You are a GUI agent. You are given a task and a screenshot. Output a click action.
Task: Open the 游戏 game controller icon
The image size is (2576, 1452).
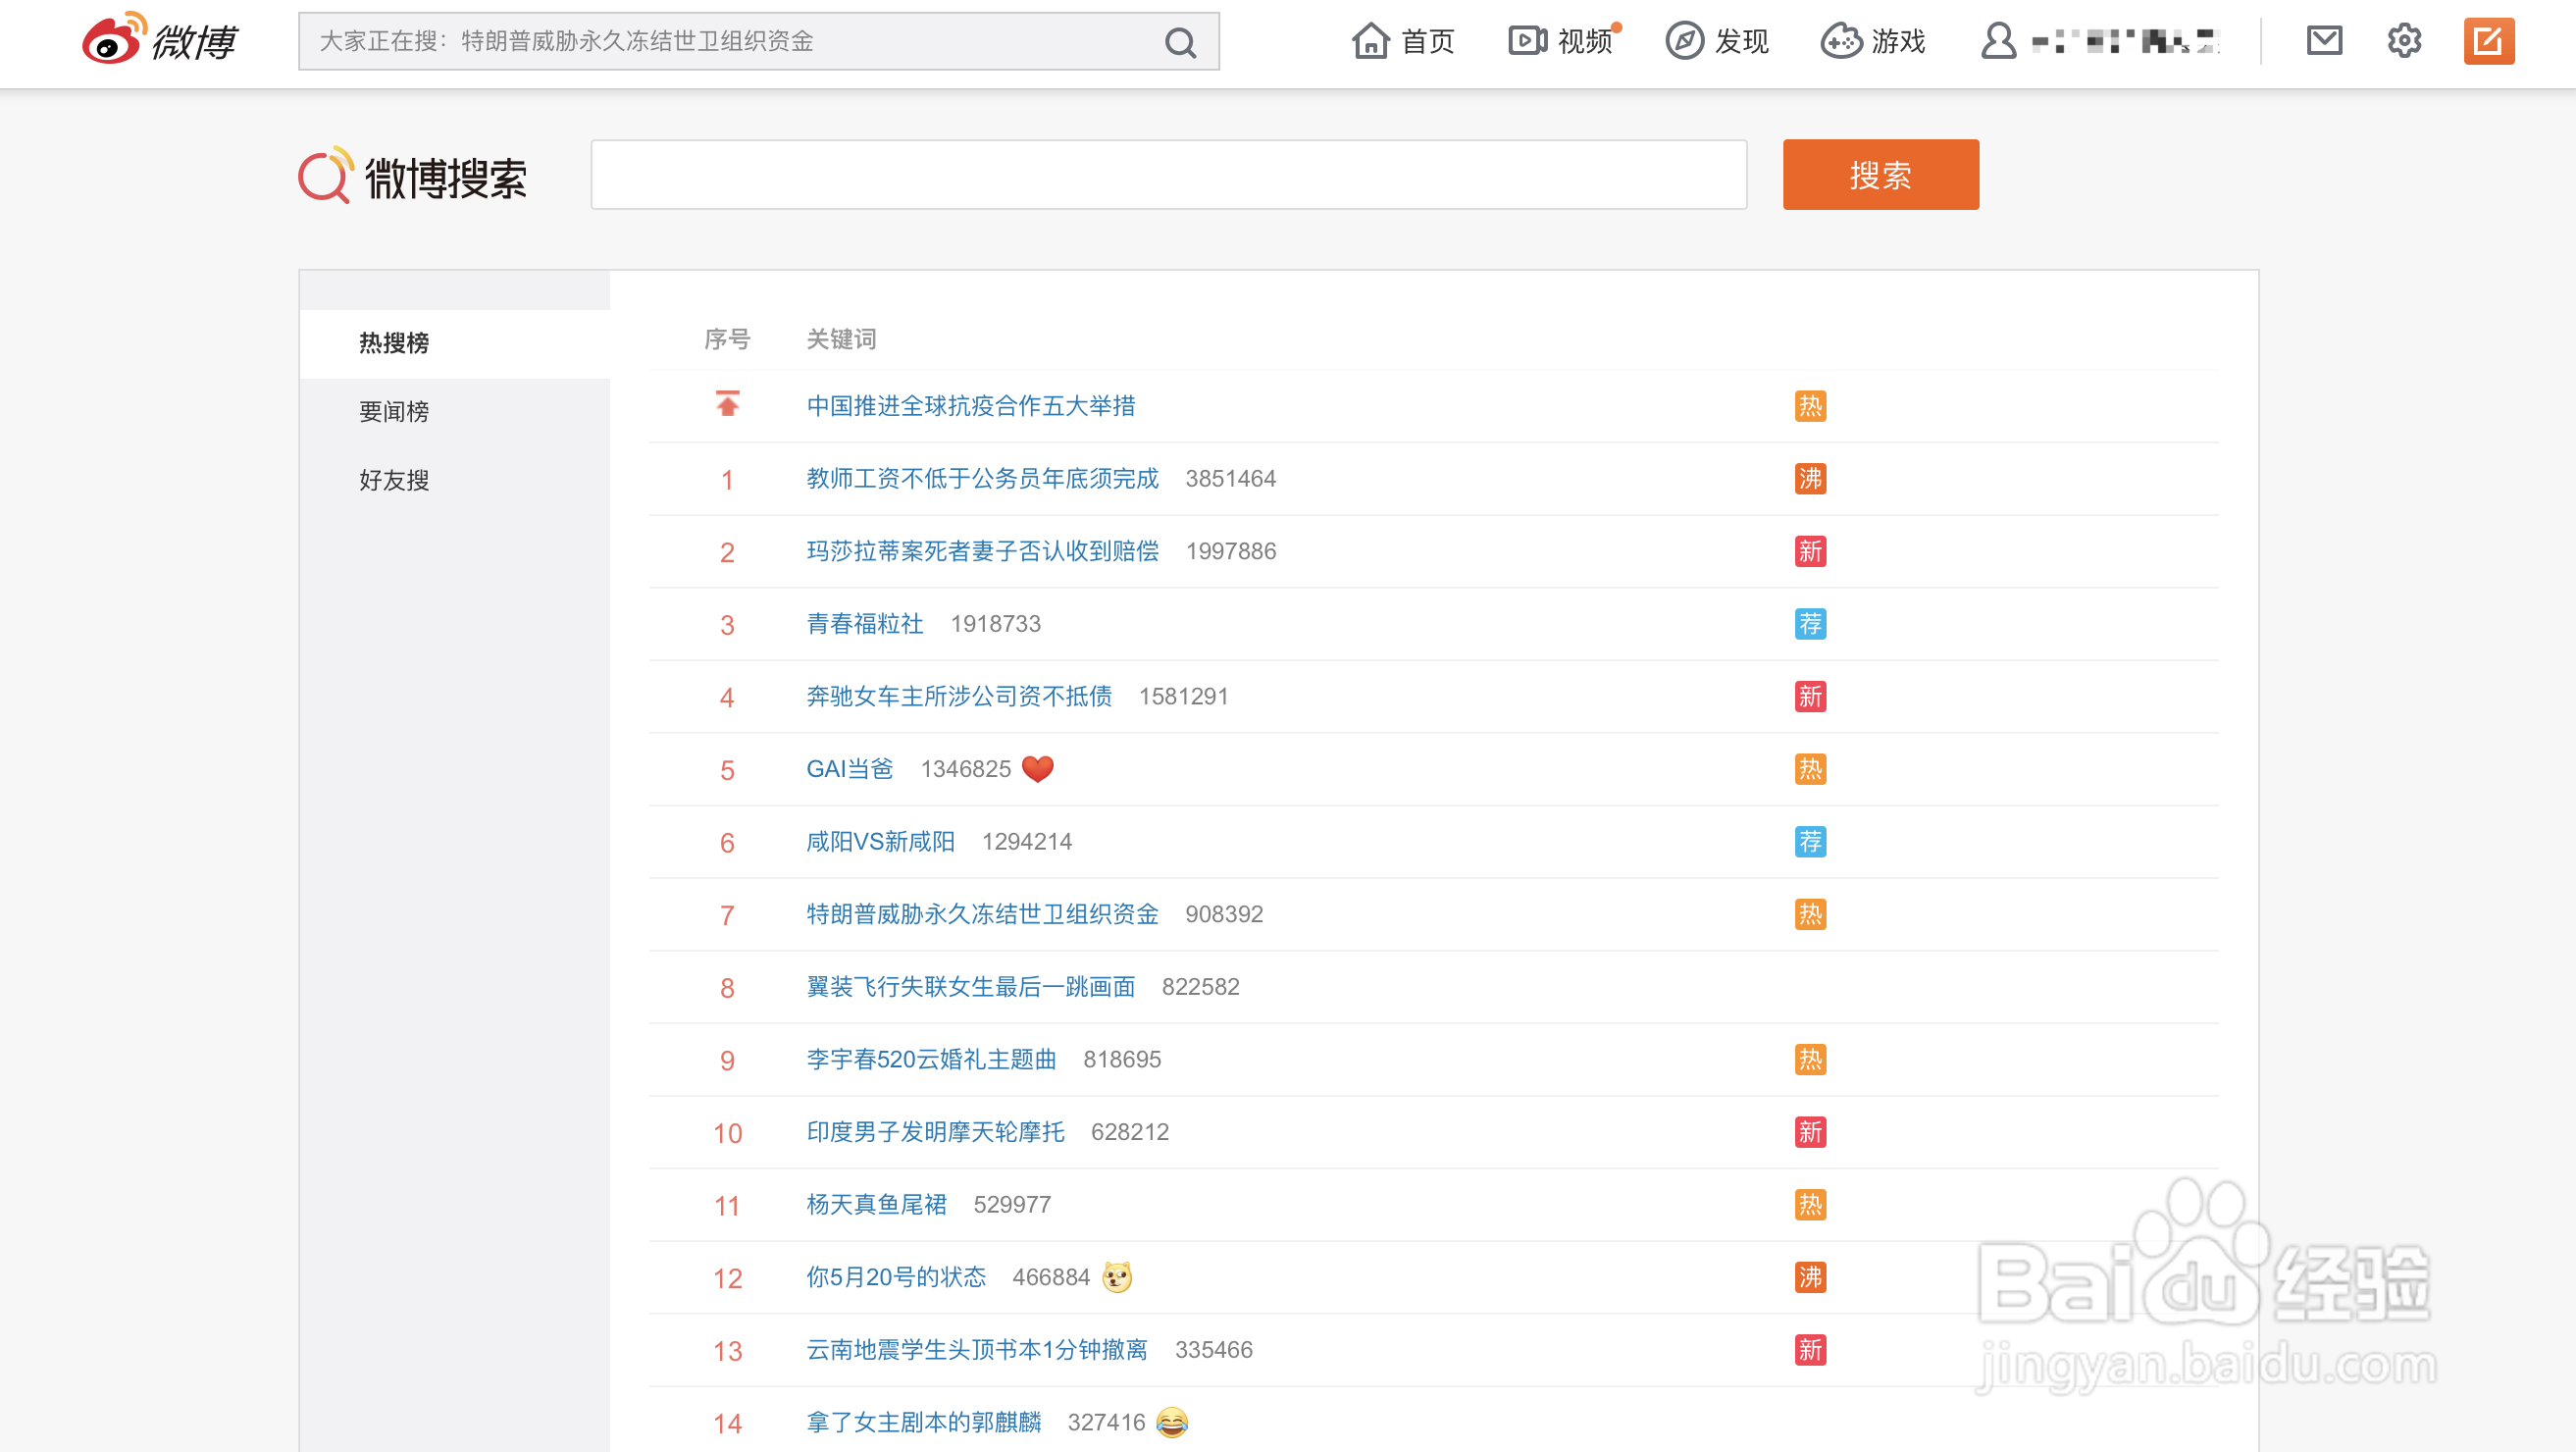point(1841,41)
